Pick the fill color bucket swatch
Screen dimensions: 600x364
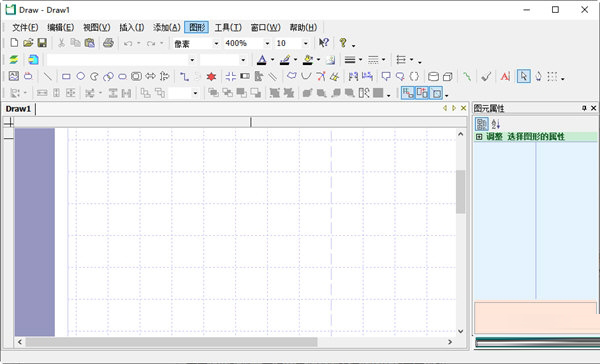308,60
